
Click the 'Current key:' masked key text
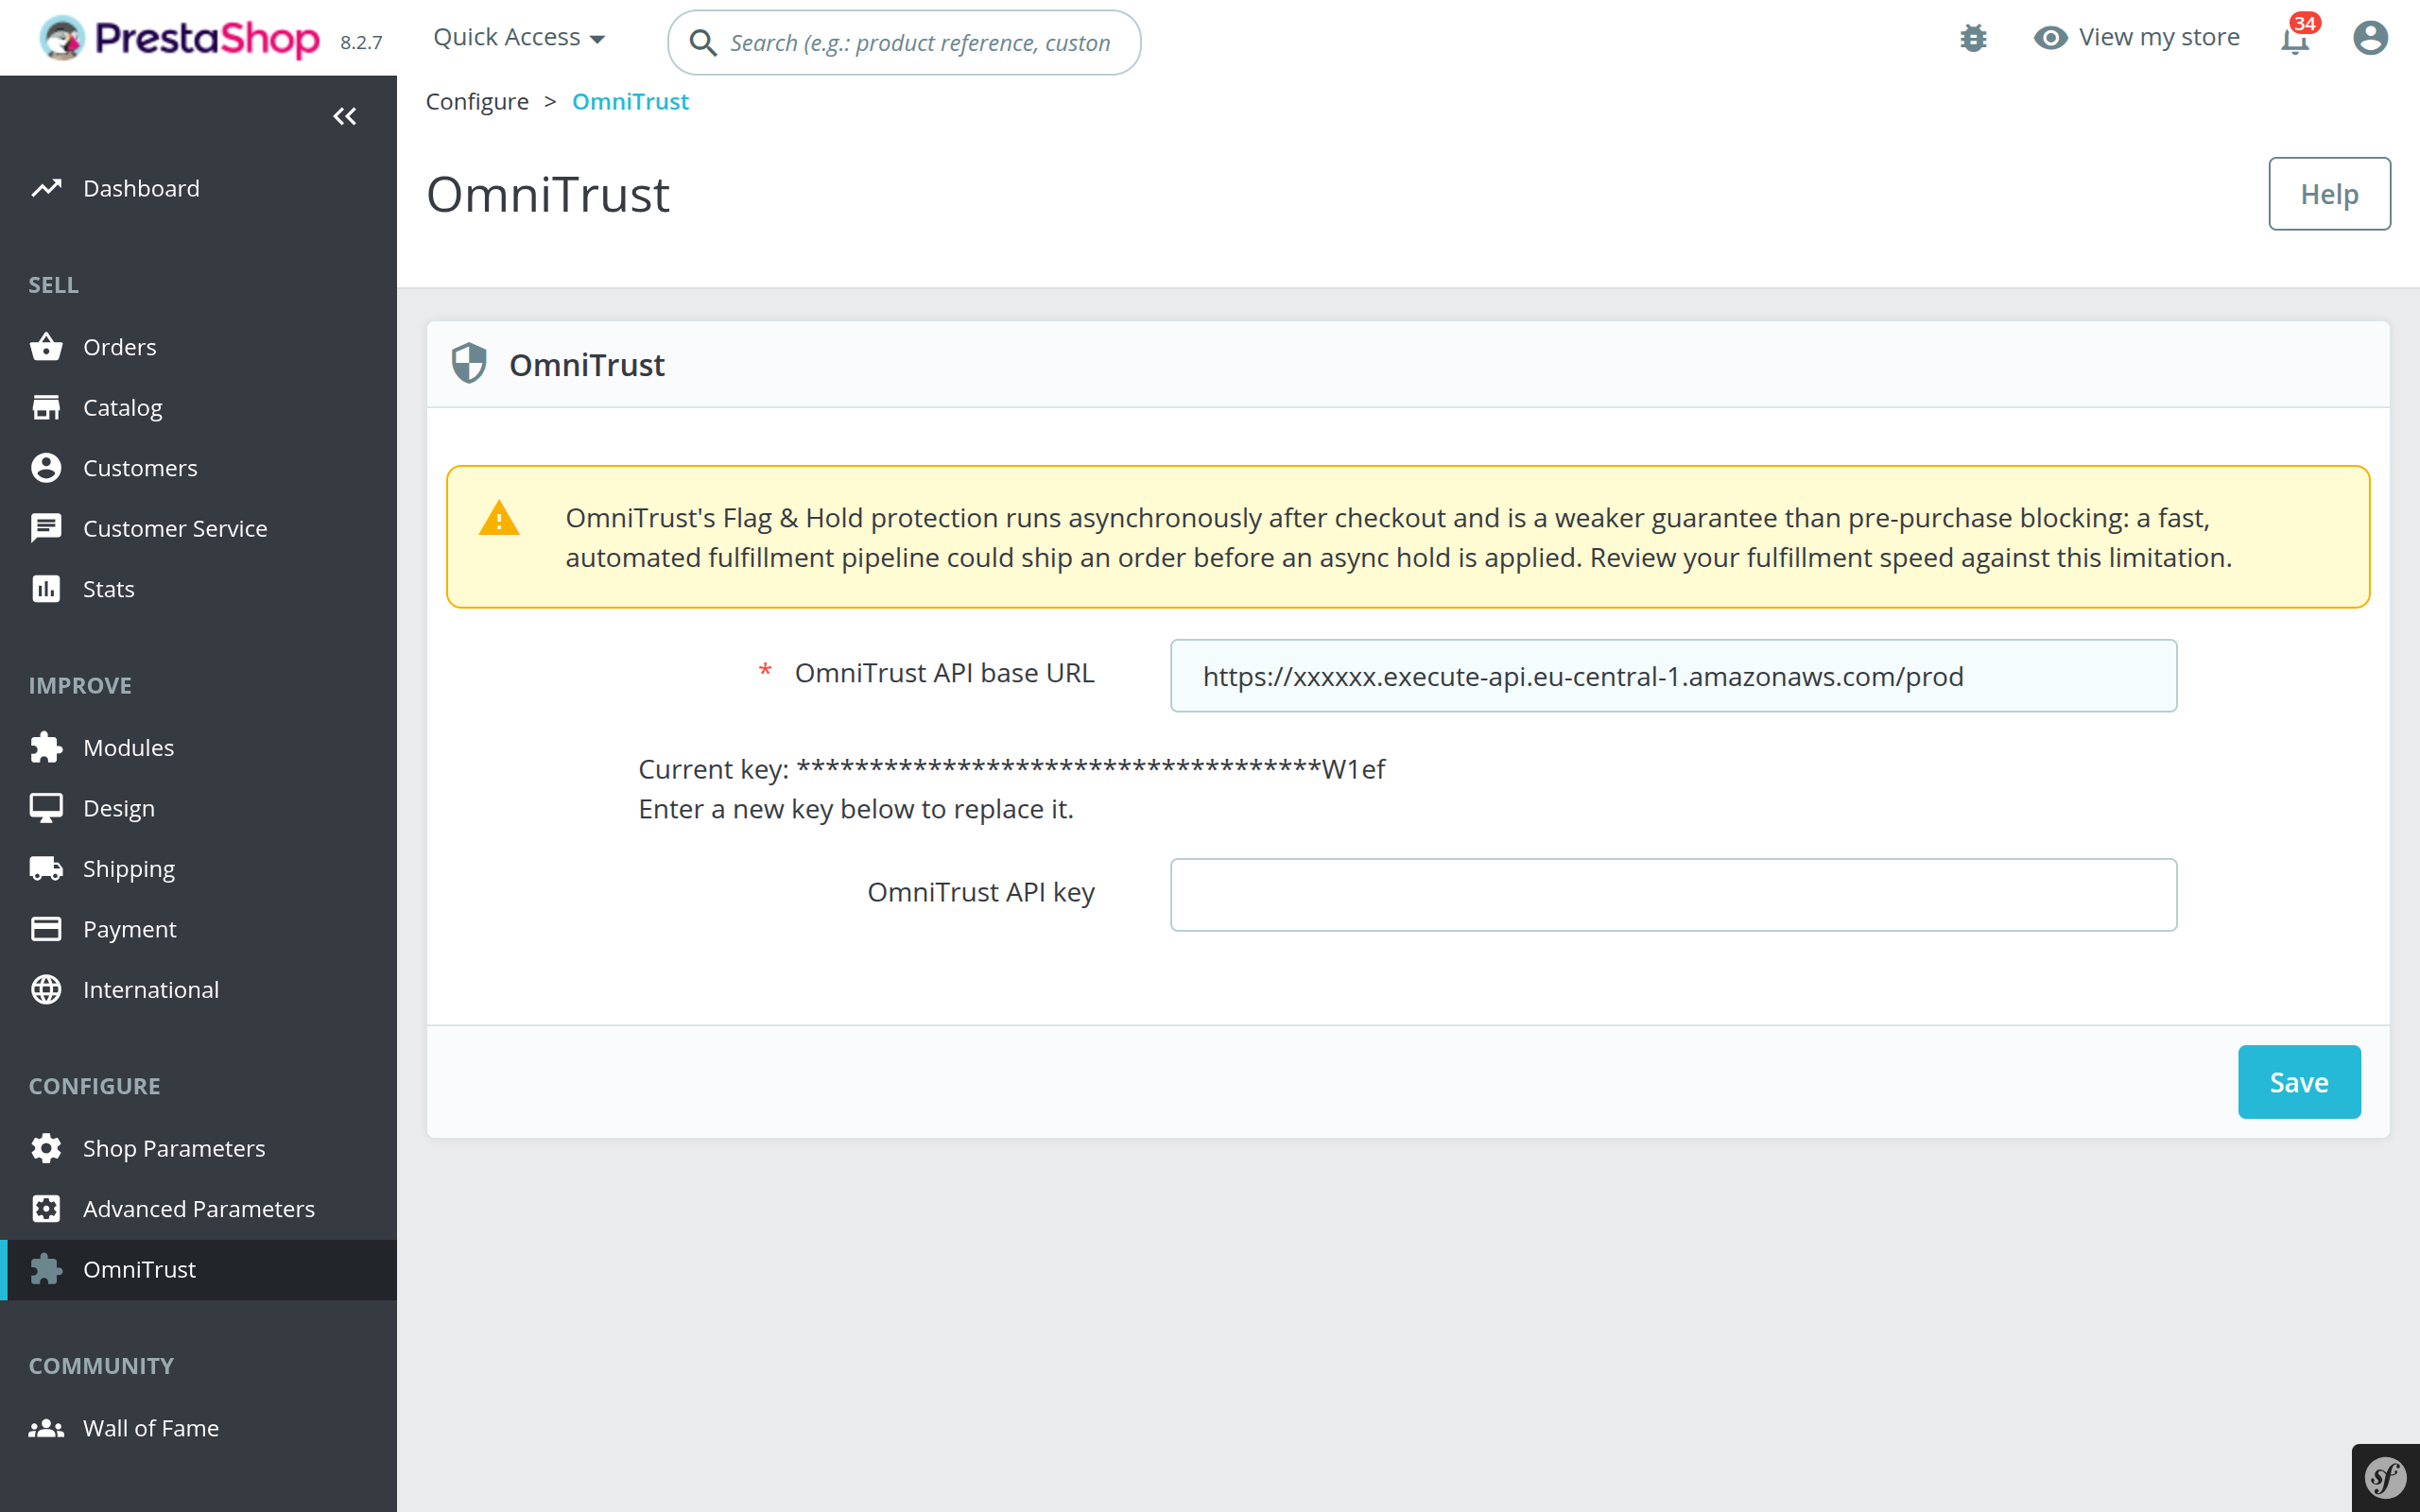[1011, 769]
